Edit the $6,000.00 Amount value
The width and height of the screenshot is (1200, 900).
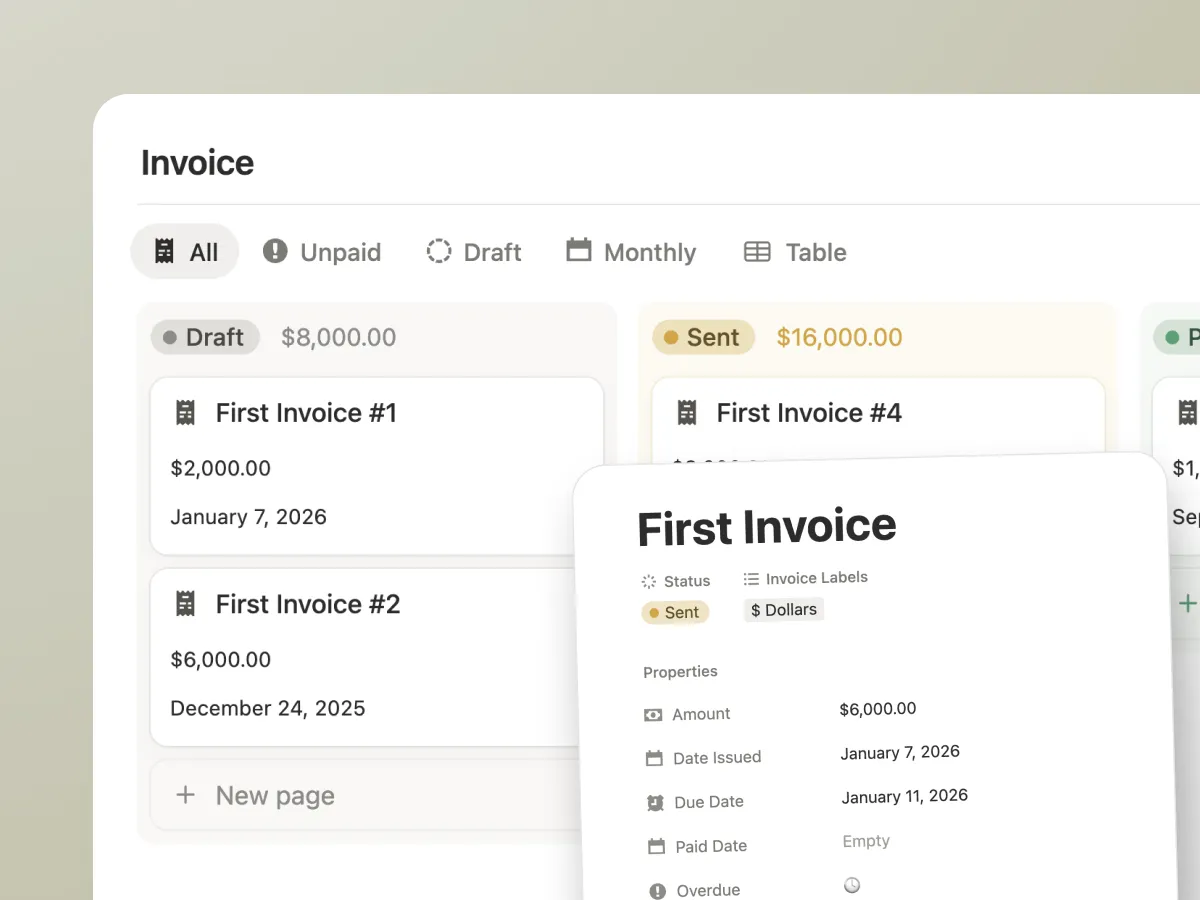tap(878, 709)
